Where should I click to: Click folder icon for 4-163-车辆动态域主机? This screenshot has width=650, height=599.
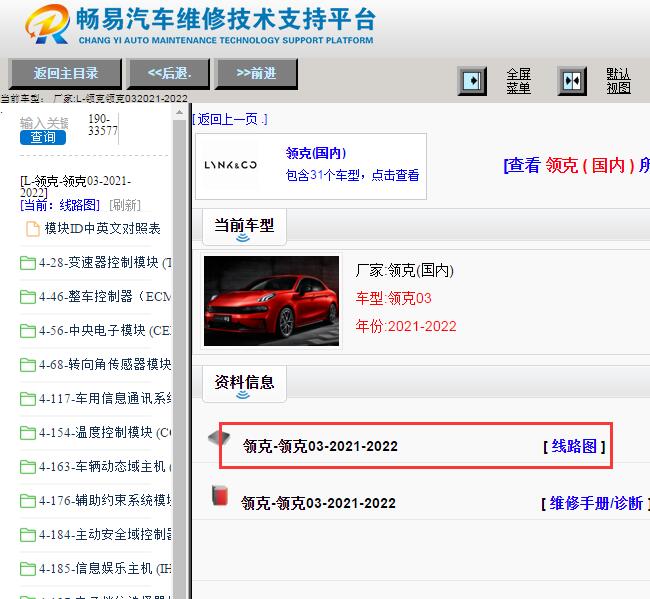(28, 467)
